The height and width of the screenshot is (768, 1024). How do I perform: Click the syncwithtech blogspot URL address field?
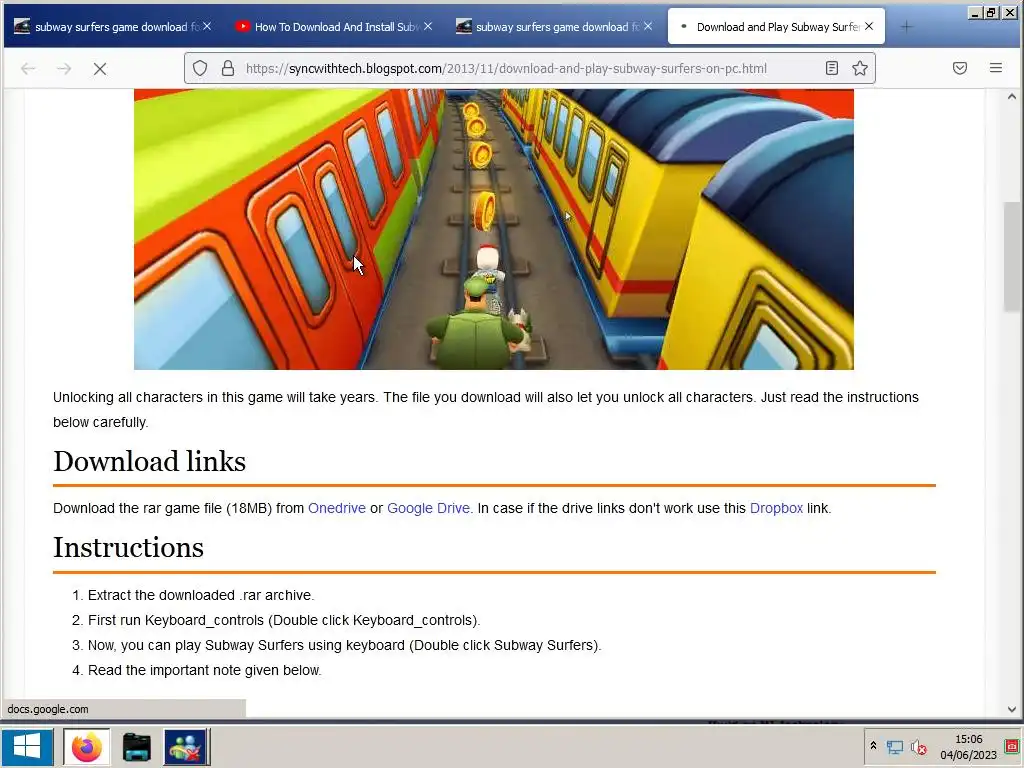click(506, 68)
